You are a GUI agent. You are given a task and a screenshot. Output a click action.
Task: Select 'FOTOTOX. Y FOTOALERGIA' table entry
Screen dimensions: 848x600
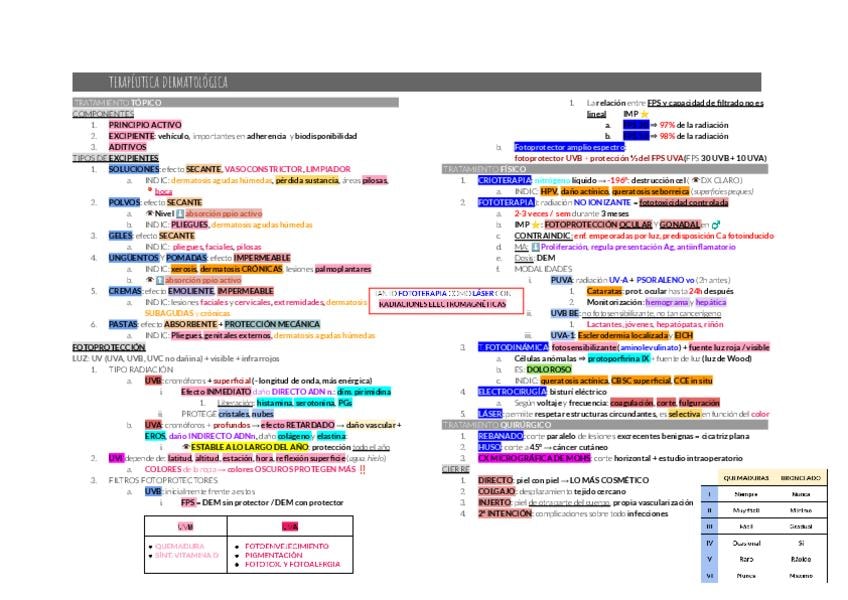(x=293, y=564)
